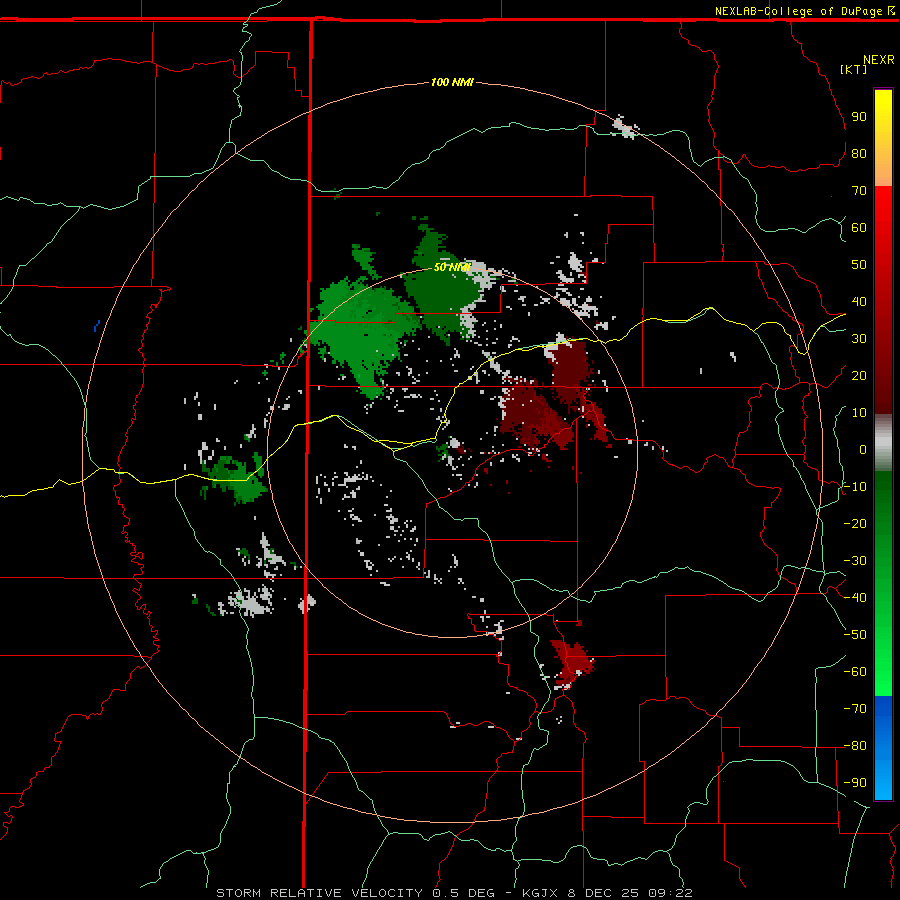Select the 80 value on velocity scale
Viewport: 900px width, 900px height.
859,153
